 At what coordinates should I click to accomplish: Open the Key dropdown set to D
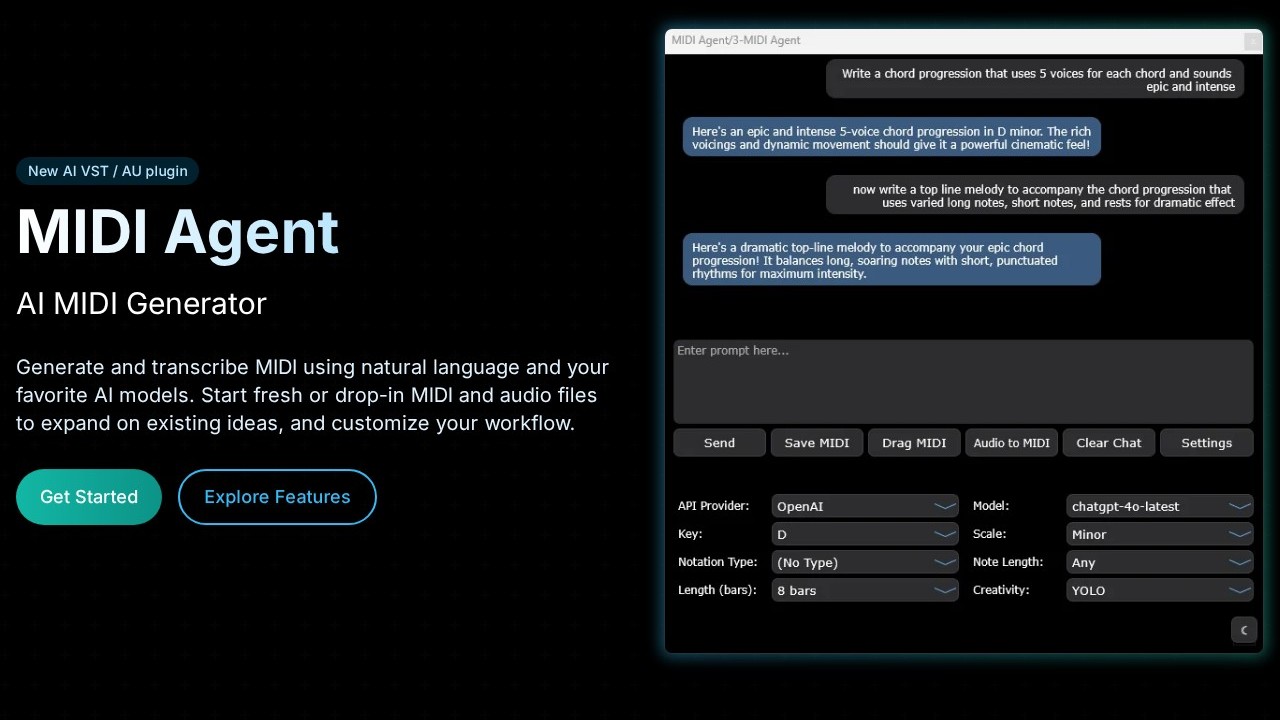(x=865, y=534)
